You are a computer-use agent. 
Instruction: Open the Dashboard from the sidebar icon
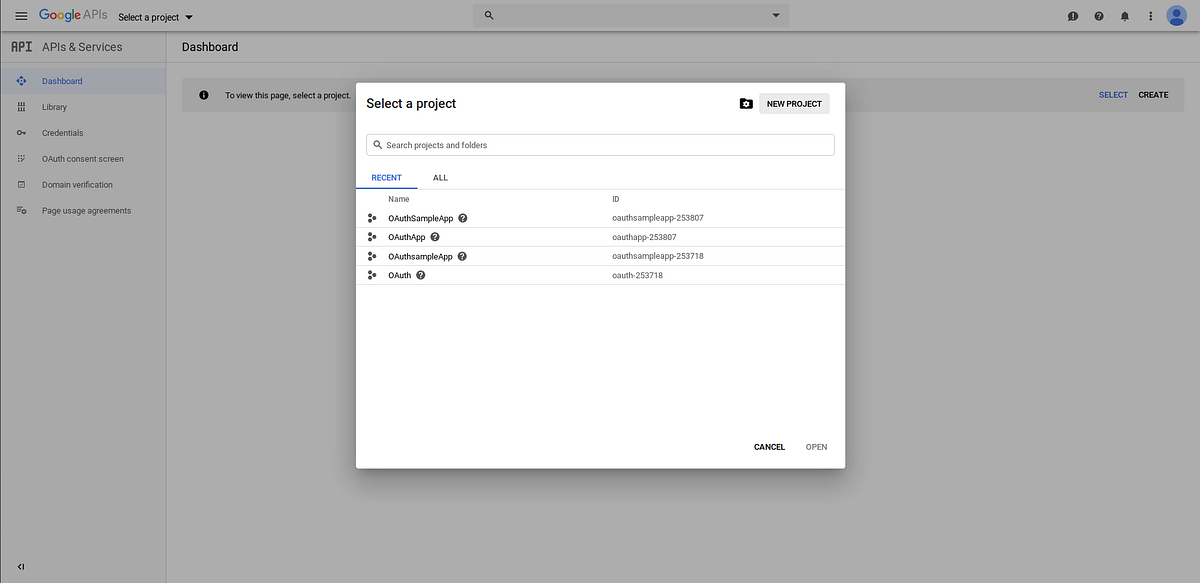pyautogui.click(x=21, y=81)
